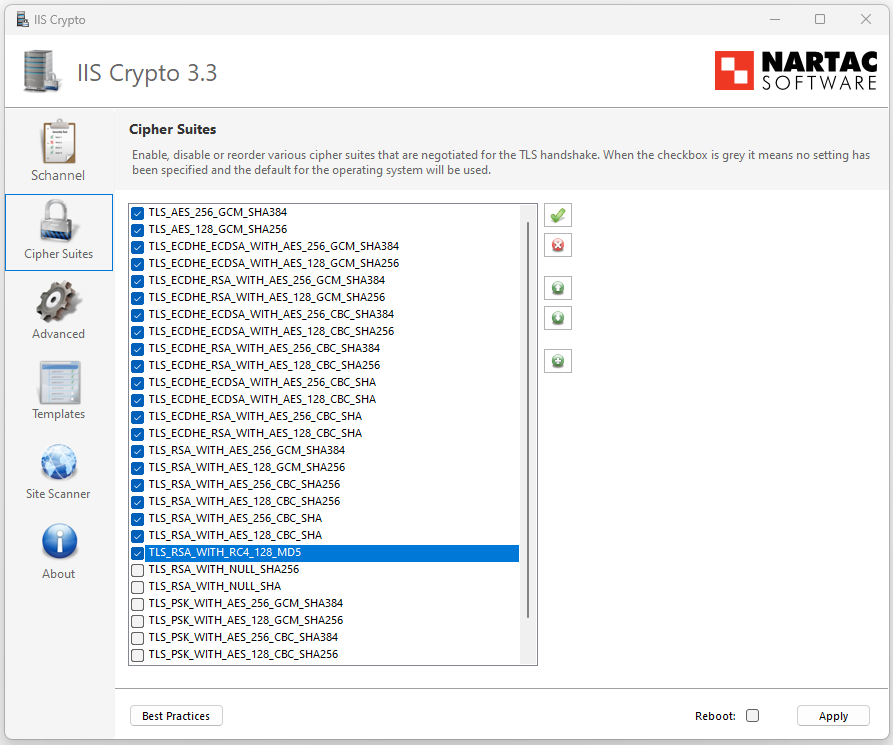Move selected cipher up with arrow button

558,288
